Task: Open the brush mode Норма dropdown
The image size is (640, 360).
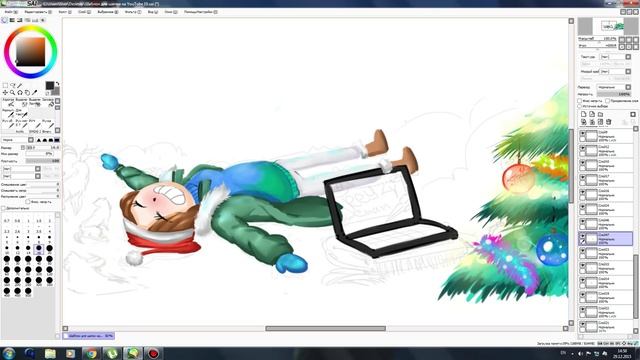Action: [x=18, y=140]
